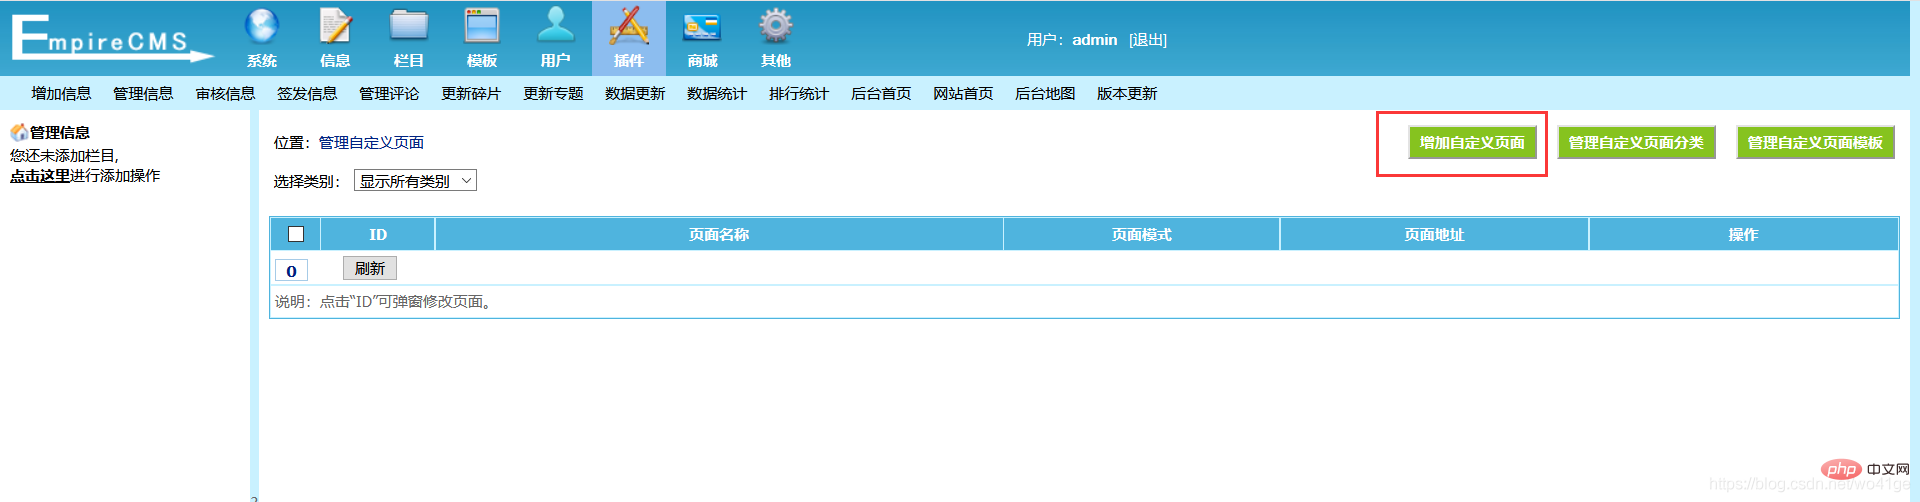Select 数据更新 menu item

[x=635, y=94]
